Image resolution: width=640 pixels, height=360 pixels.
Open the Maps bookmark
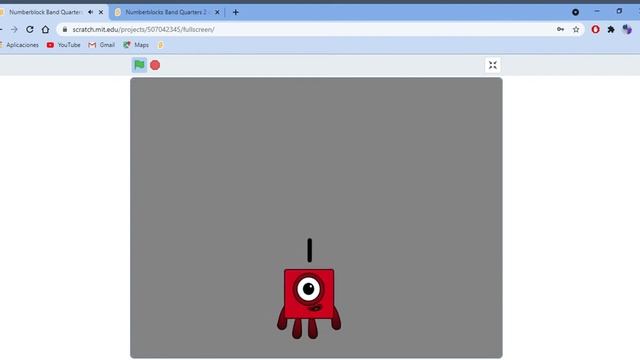(136, 45)
